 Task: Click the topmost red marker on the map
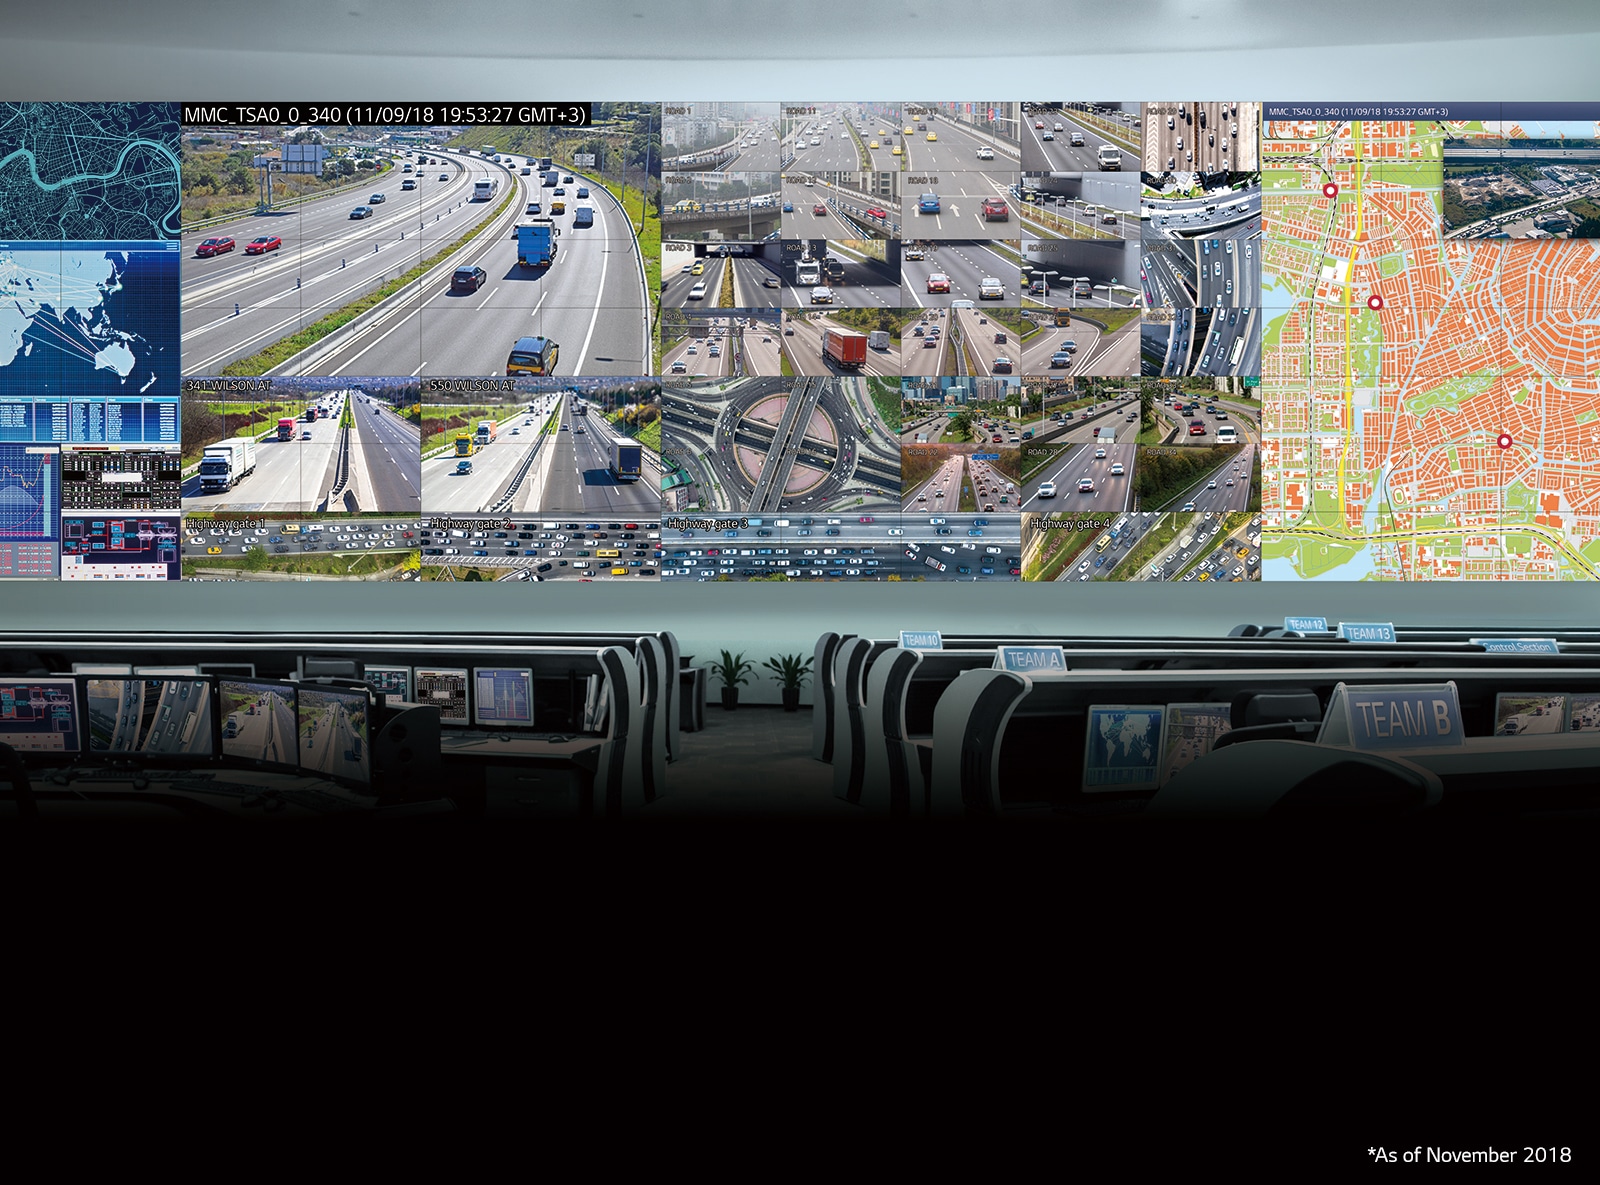coord(1330,190)
